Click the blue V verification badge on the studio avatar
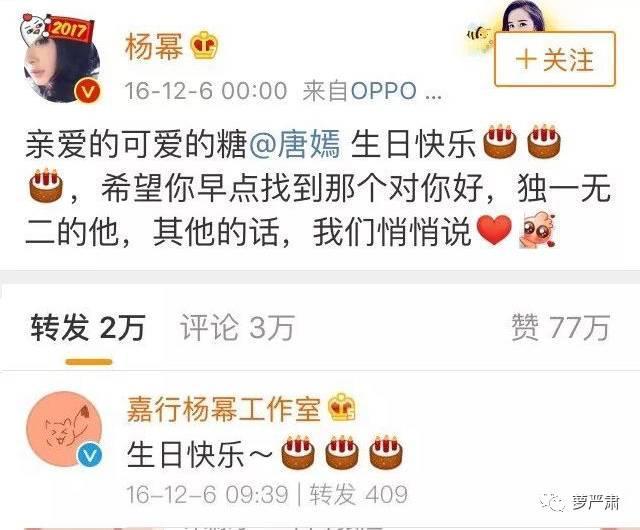 91,455
